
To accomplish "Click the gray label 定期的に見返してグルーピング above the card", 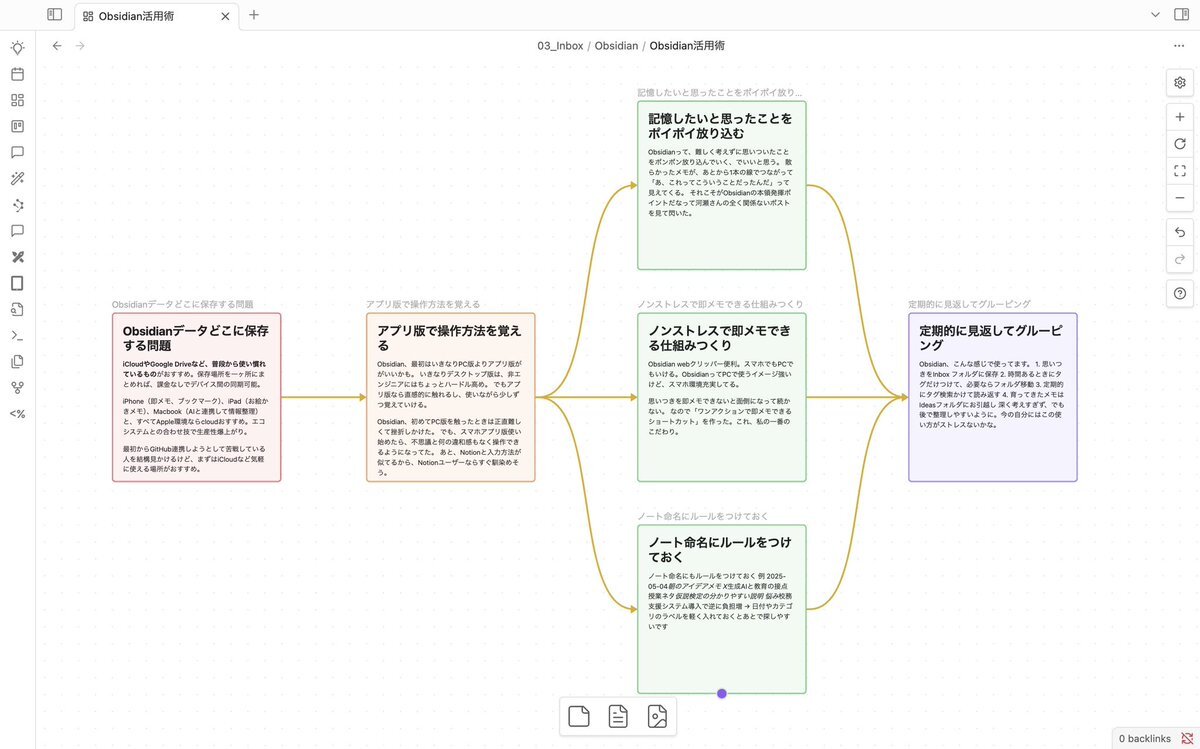I will [x=969, y=304].
